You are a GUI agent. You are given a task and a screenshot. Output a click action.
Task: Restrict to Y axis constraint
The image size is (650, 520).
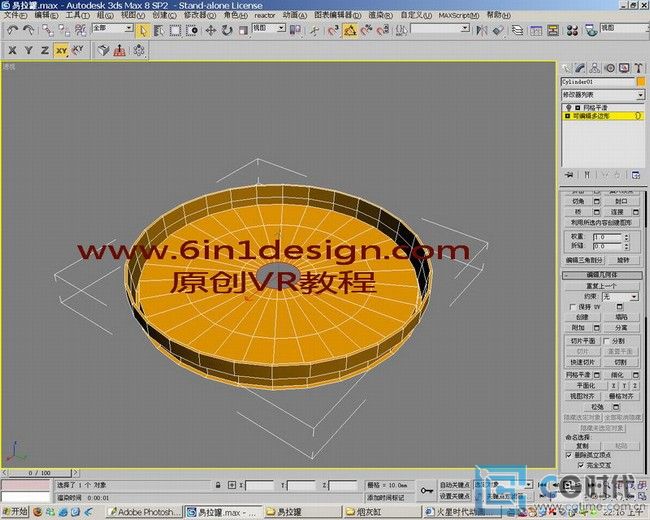(29, 51)
